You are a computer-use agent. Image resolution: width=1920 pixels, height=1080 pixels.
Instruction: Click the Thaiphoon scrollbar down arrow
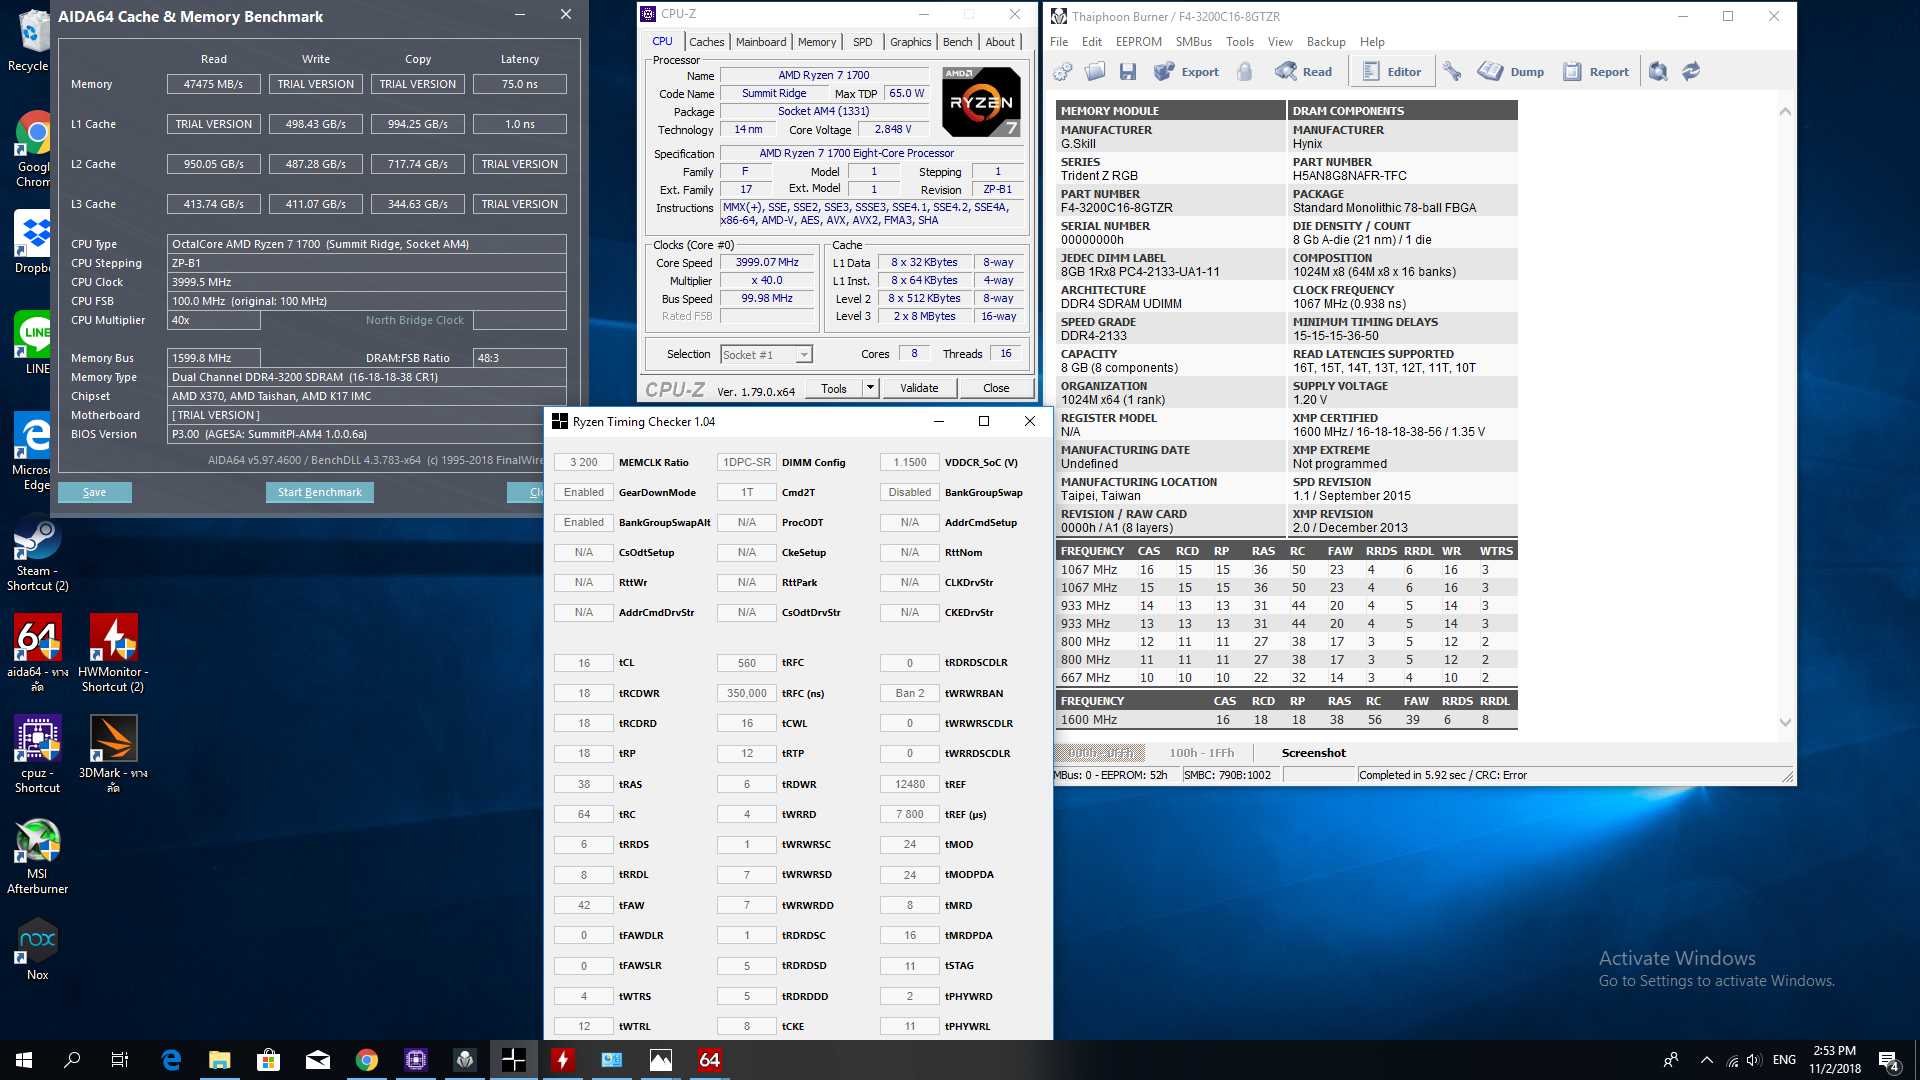pos(1785,723)
